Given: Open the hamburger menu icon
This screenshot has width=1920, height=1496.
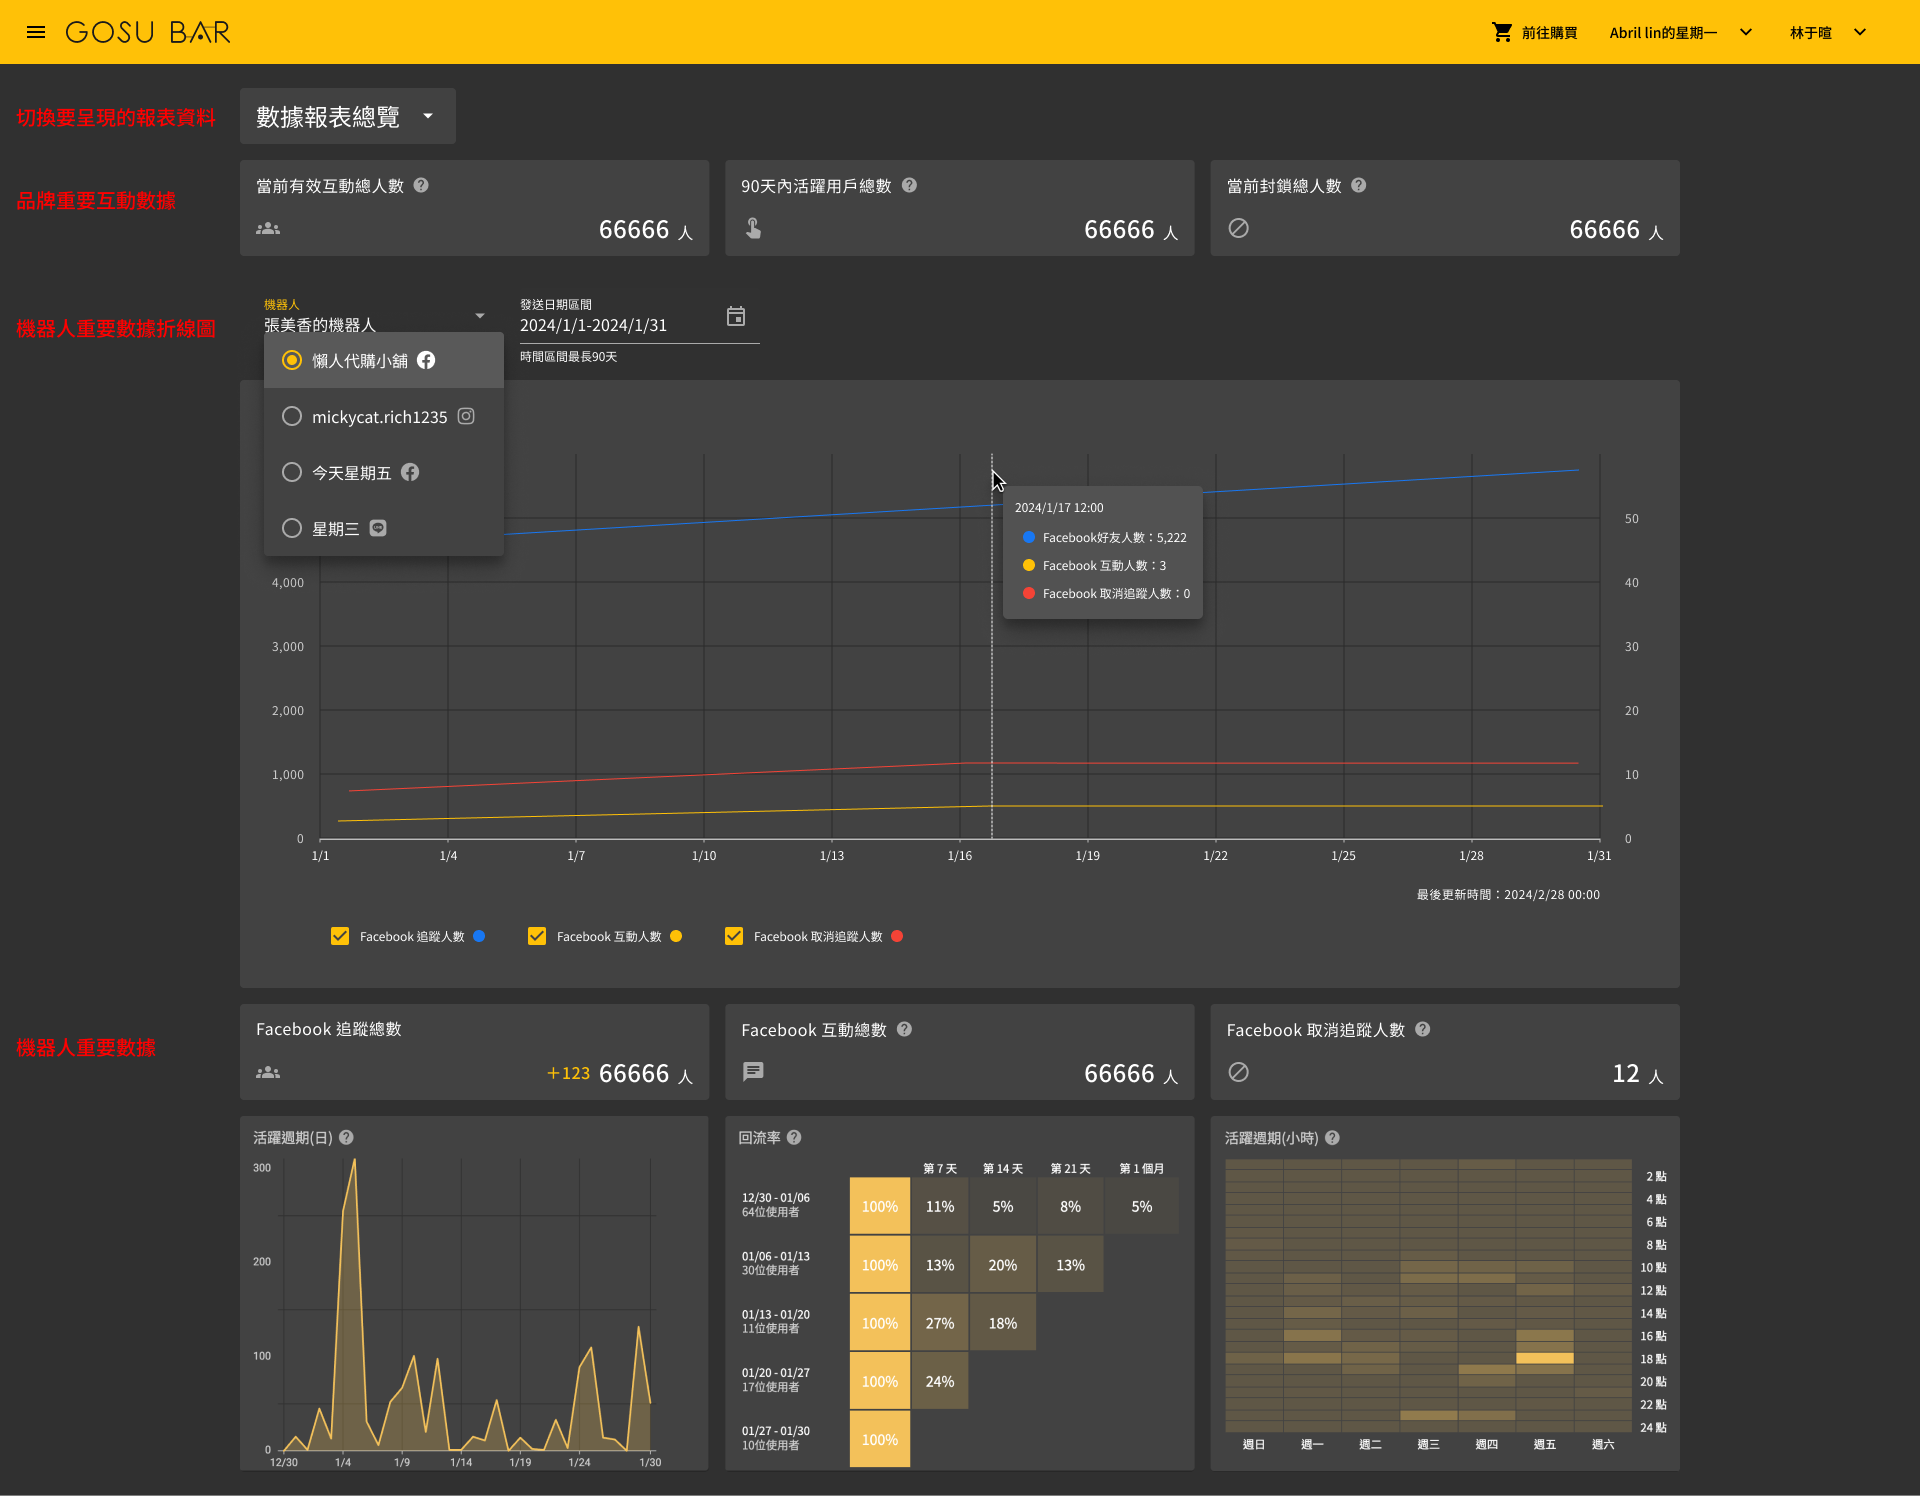Looking at the screenshot, I should point(36,32).
